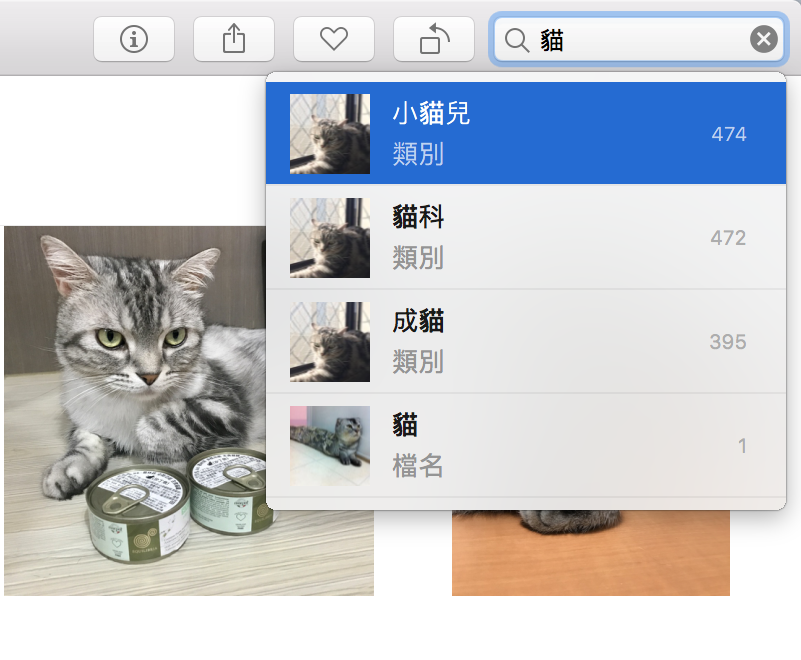Click the thumbnail beside 貓科
This screenshot has height=660, width=801.
330,238
